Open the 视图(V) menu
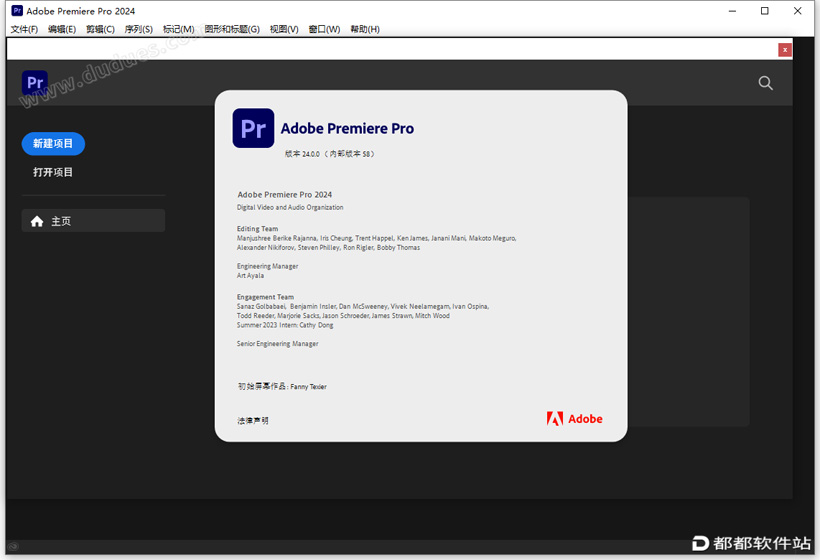Image resolution: width=820 pixels, height=560 pixels. [284, 29]
